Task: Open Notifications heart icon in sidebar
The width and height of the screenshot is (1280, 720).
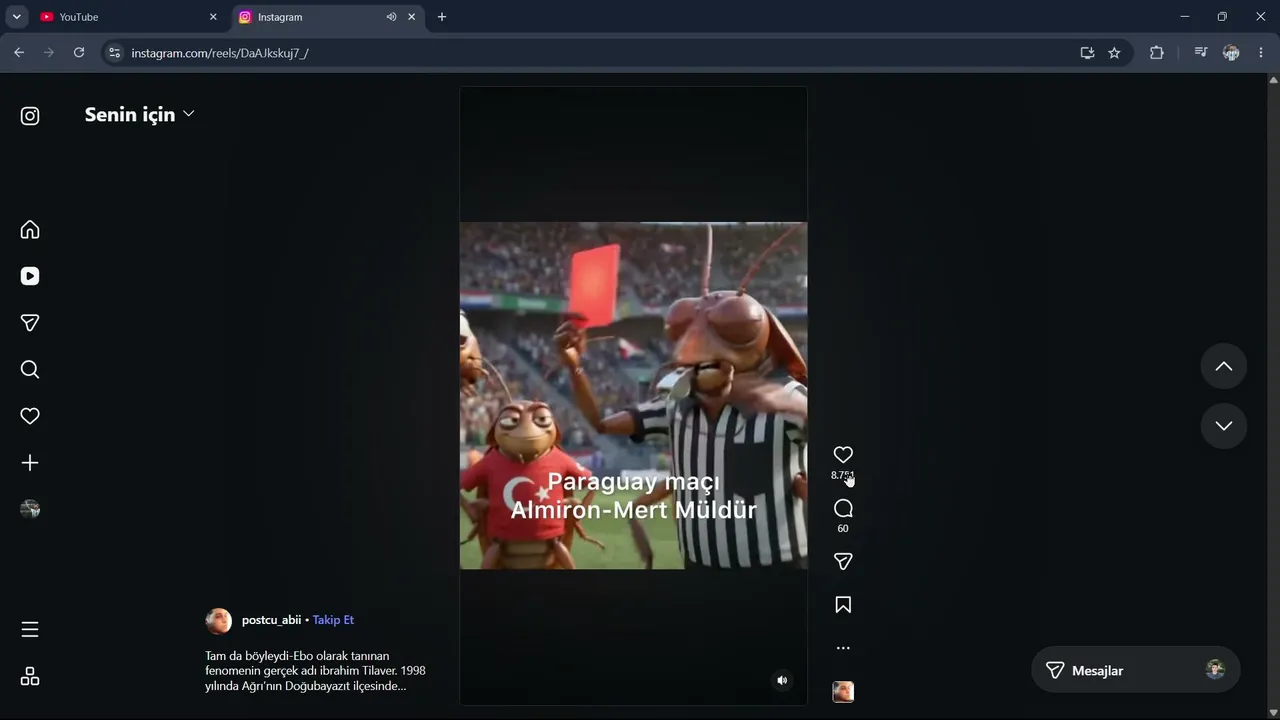Action: [30, 416]
